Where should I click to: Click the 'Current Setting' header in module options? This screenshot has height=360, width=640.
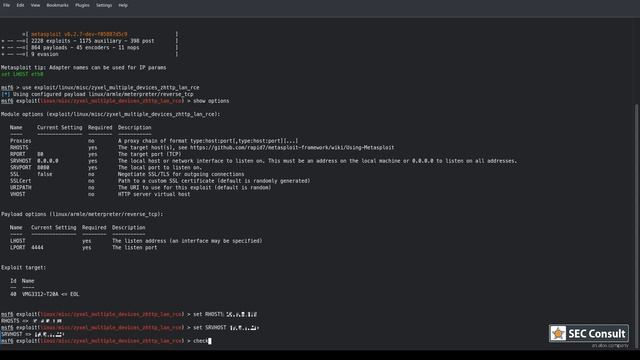point(60,127)
